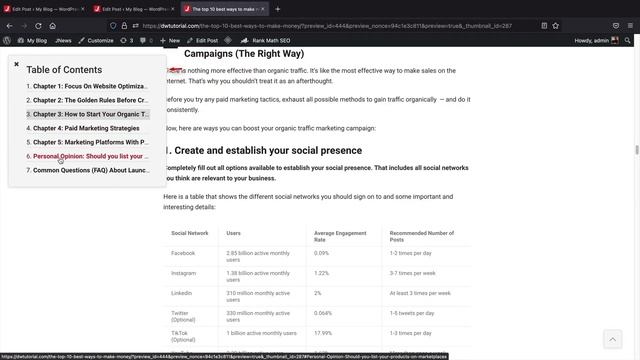Click the scroll-to-top arrow button
640x360 pixels.
pyautogui.click(x=613, y=339)
